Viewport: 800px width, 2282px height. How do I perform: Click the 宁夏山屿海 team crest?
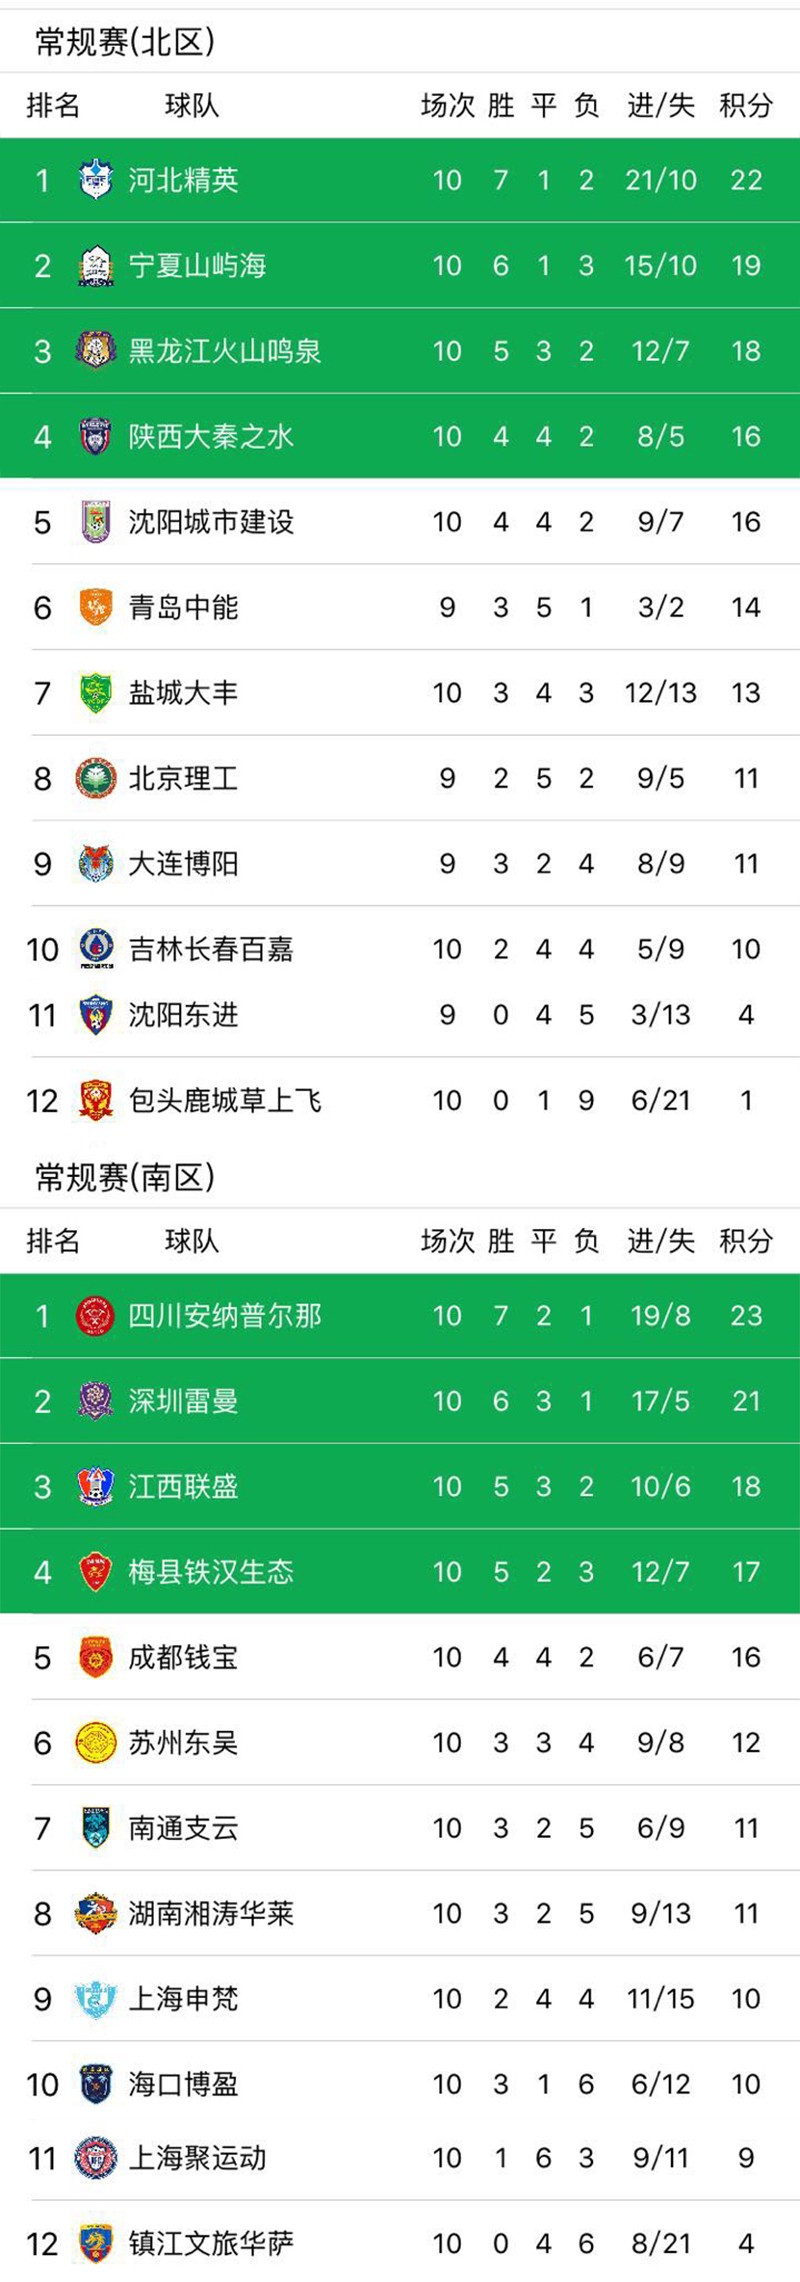[96, 265]
